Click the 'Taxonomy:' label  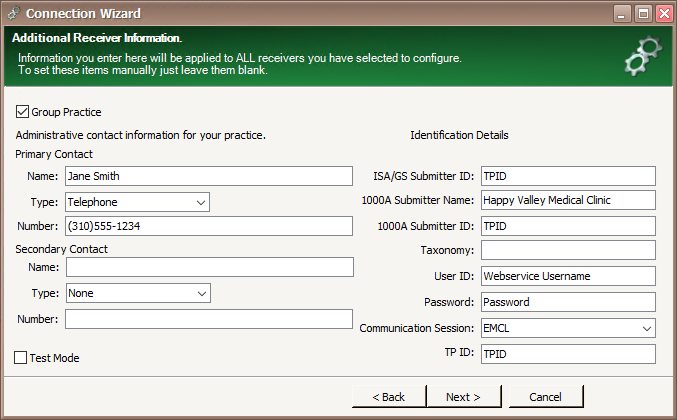(447, 250)
